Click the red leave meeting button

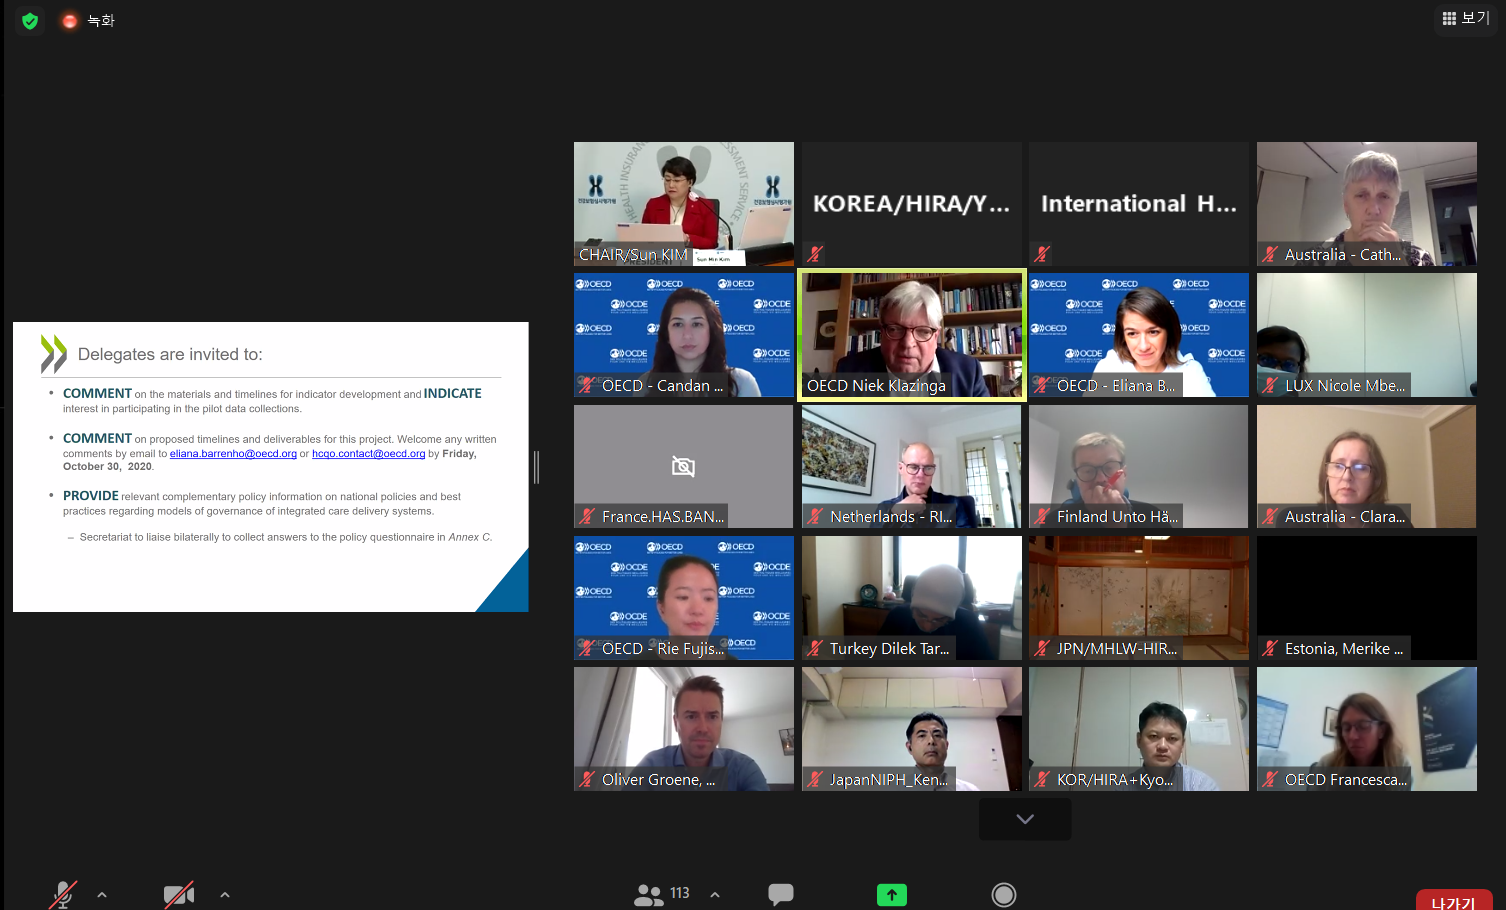[x=1453, y=901]
